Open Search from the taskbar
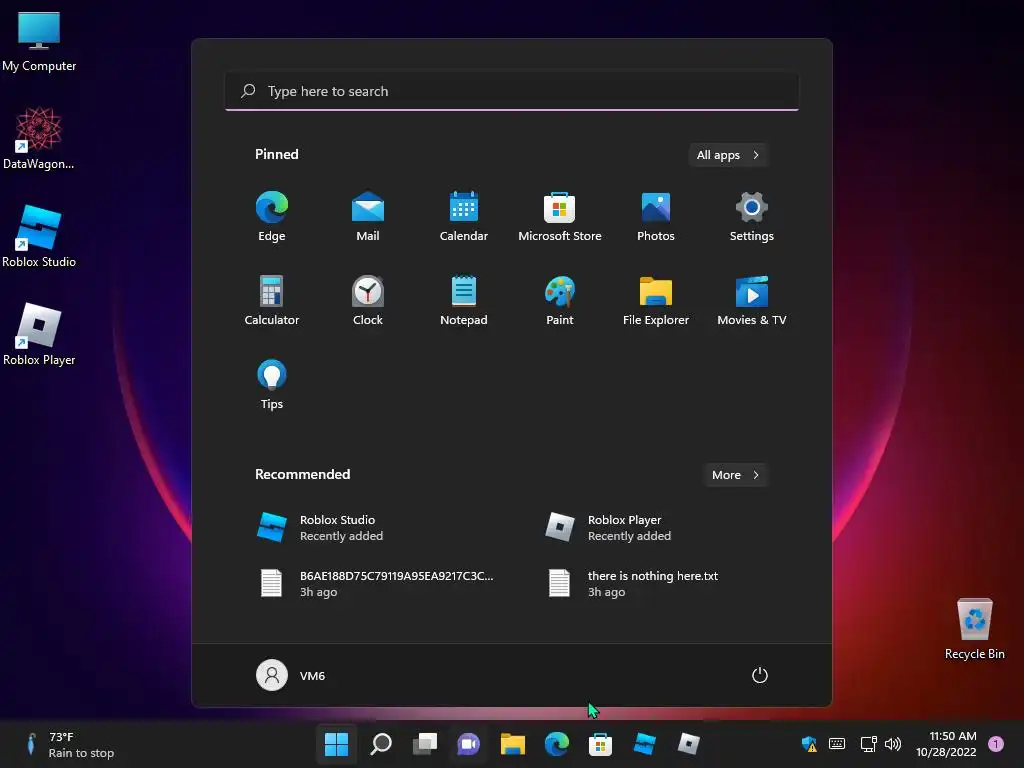Viewport: 1024px width, 768px height. coord(381,744)
